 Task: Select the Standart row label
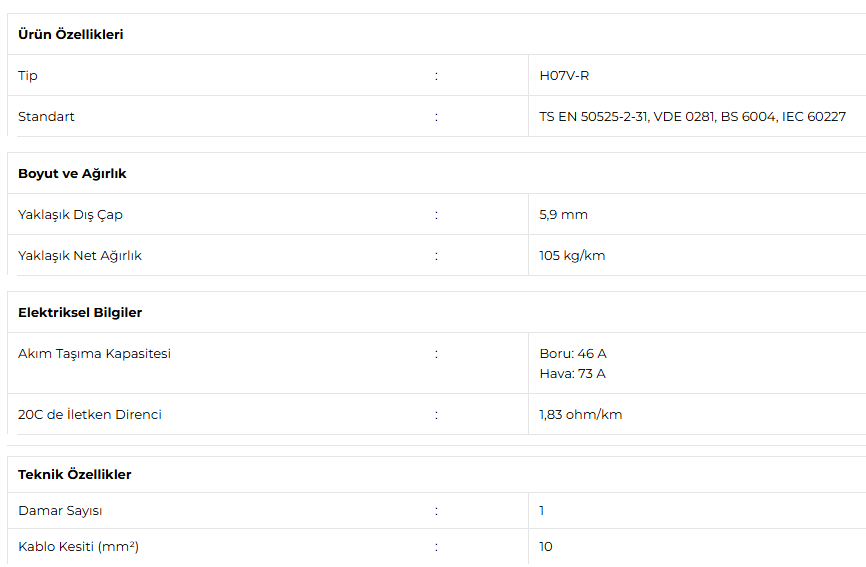coord(46,116)
